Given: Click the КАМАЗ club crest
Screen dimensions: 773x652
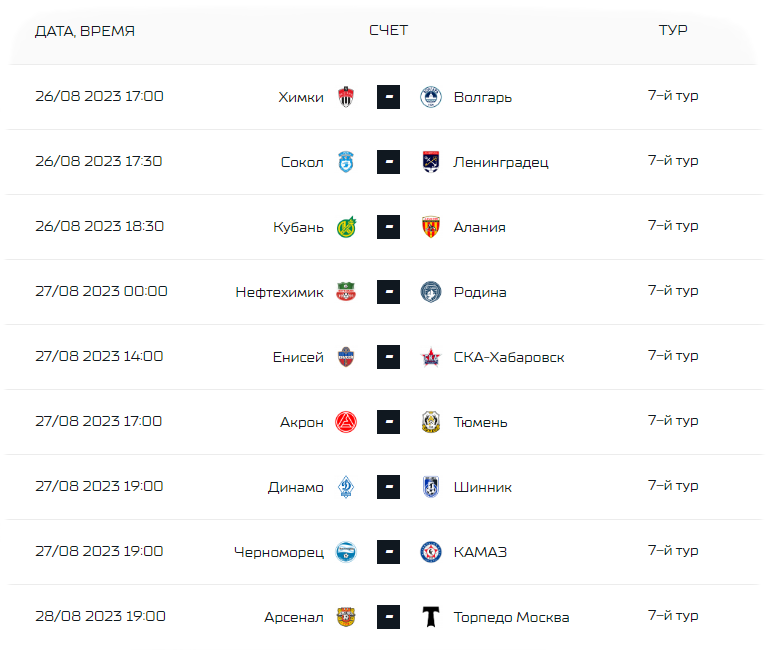Looking at the screenshot, I should click(x=431, y=552).
